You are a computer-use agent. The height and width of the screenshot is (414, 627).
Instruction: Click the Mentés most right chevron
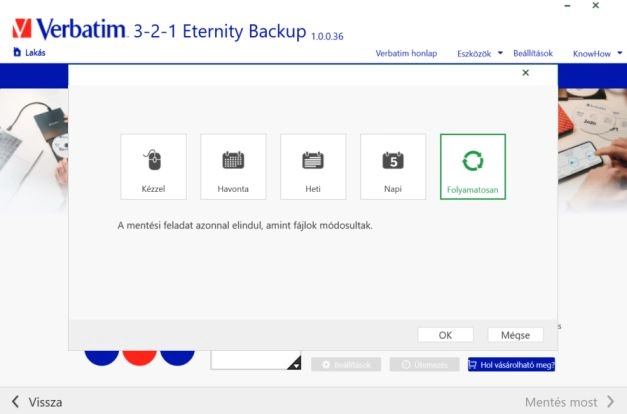(x=610, y=402)
